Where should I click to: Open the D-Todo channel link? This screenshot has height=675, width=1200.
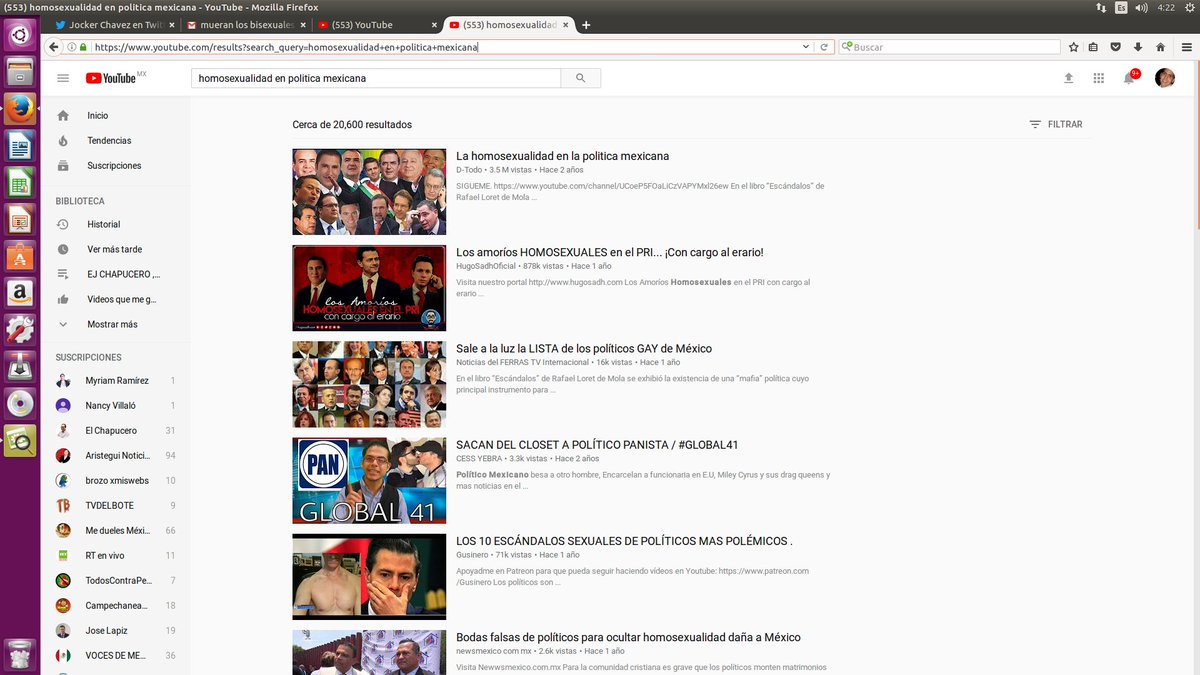(x=470, y=171)
